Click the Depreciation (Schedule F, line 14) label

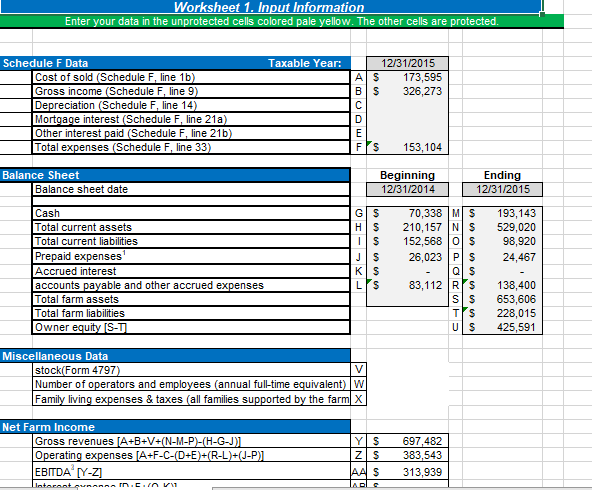coord(116,105)
